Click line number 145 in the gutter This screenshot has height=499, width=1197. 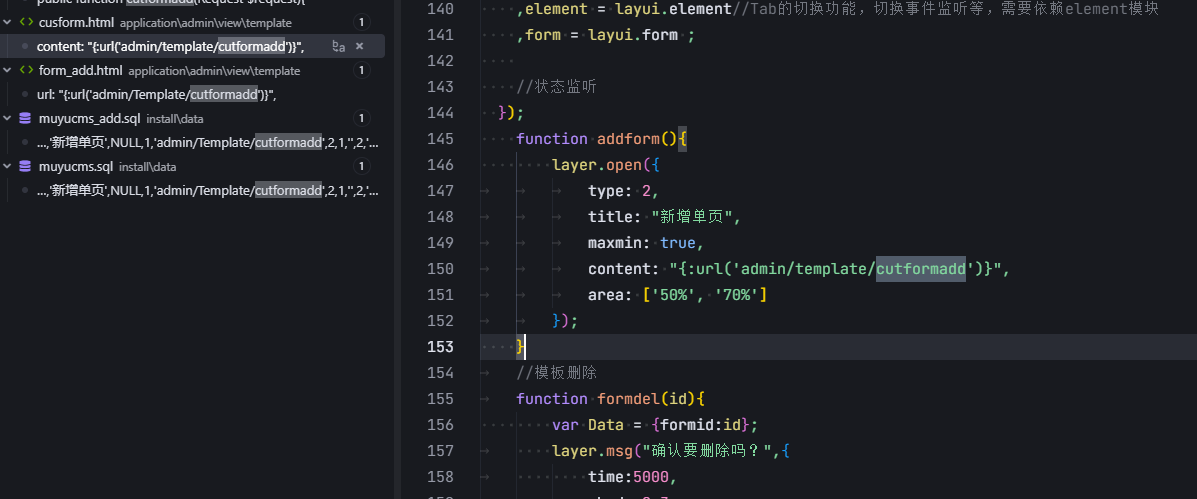click(x=439, y=138)
